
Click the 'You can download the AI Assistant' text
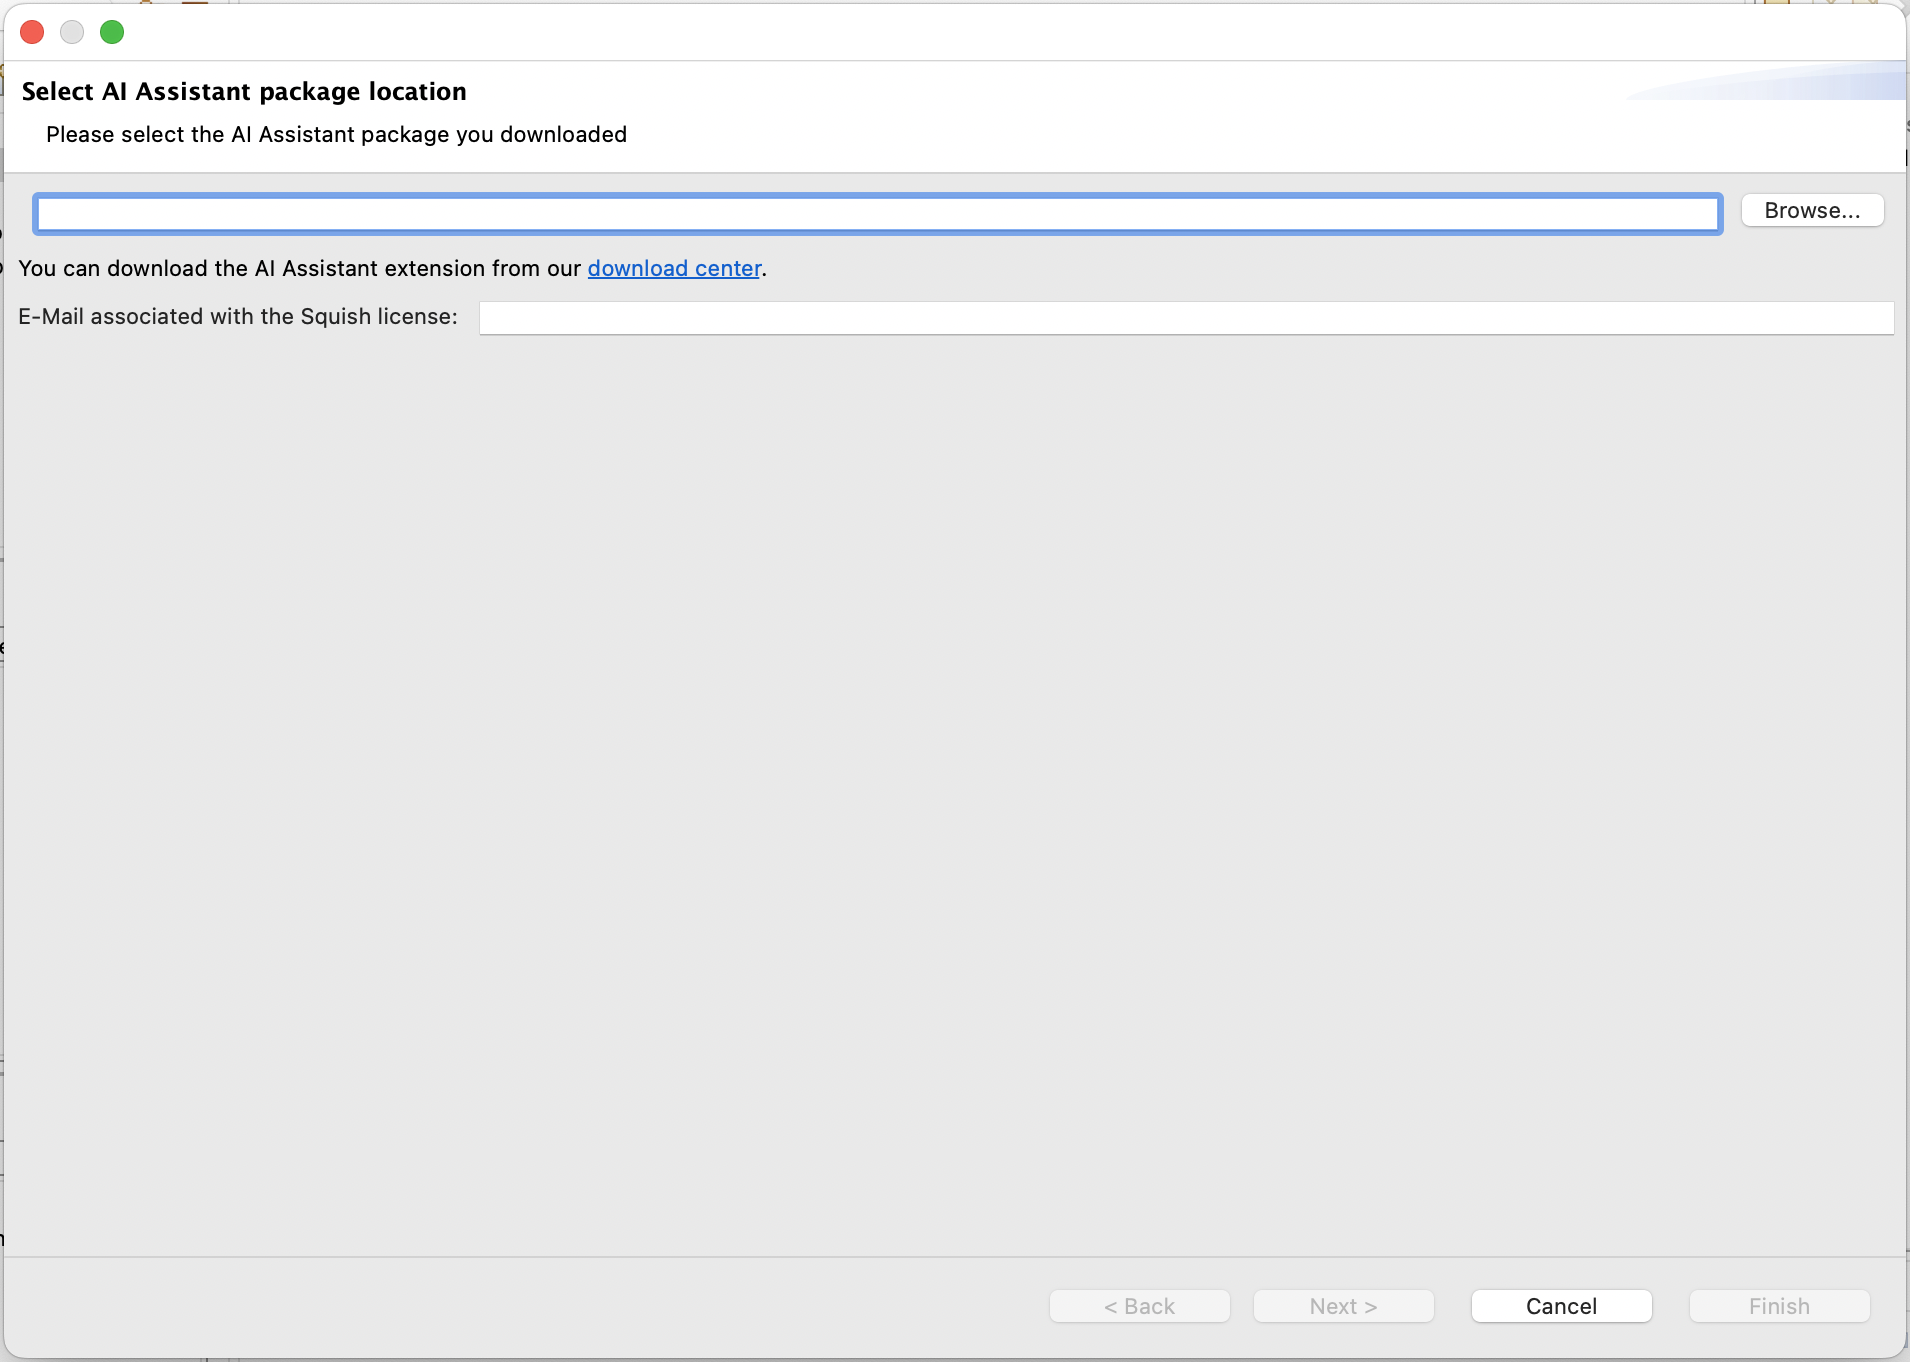coord(299,269)
